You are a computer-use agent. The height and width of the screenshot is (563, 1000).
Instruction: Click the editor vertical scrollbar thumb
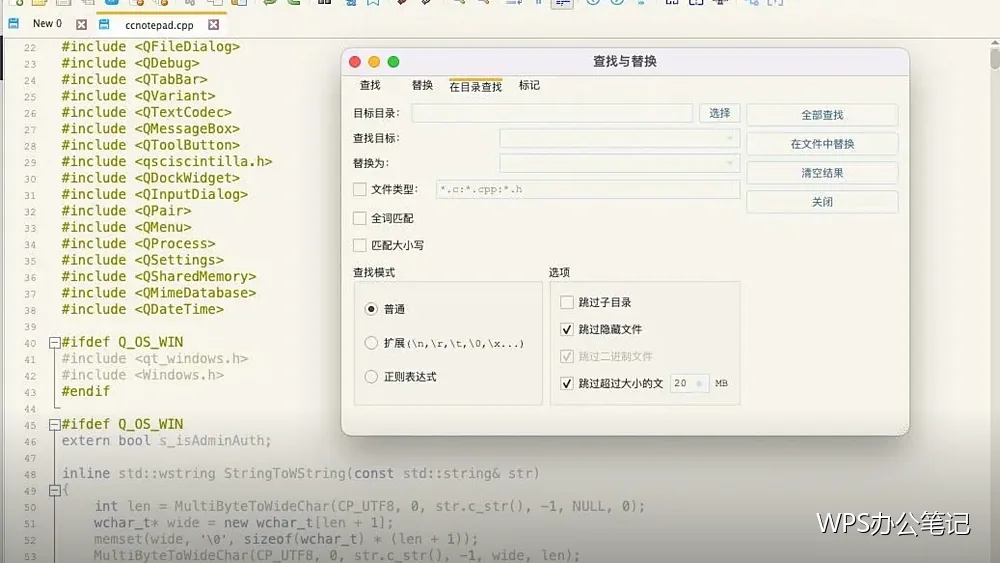click(995, 59)
